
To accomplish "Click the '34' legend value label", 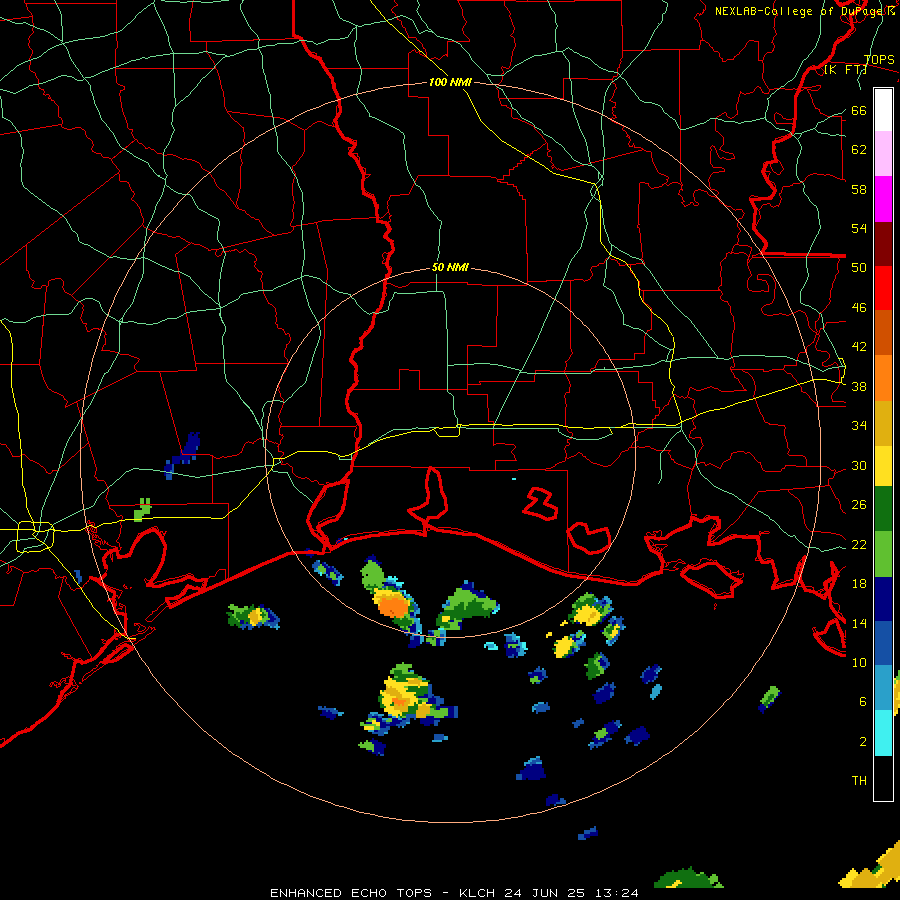I will pyautogui.click(x=859, y=426).
